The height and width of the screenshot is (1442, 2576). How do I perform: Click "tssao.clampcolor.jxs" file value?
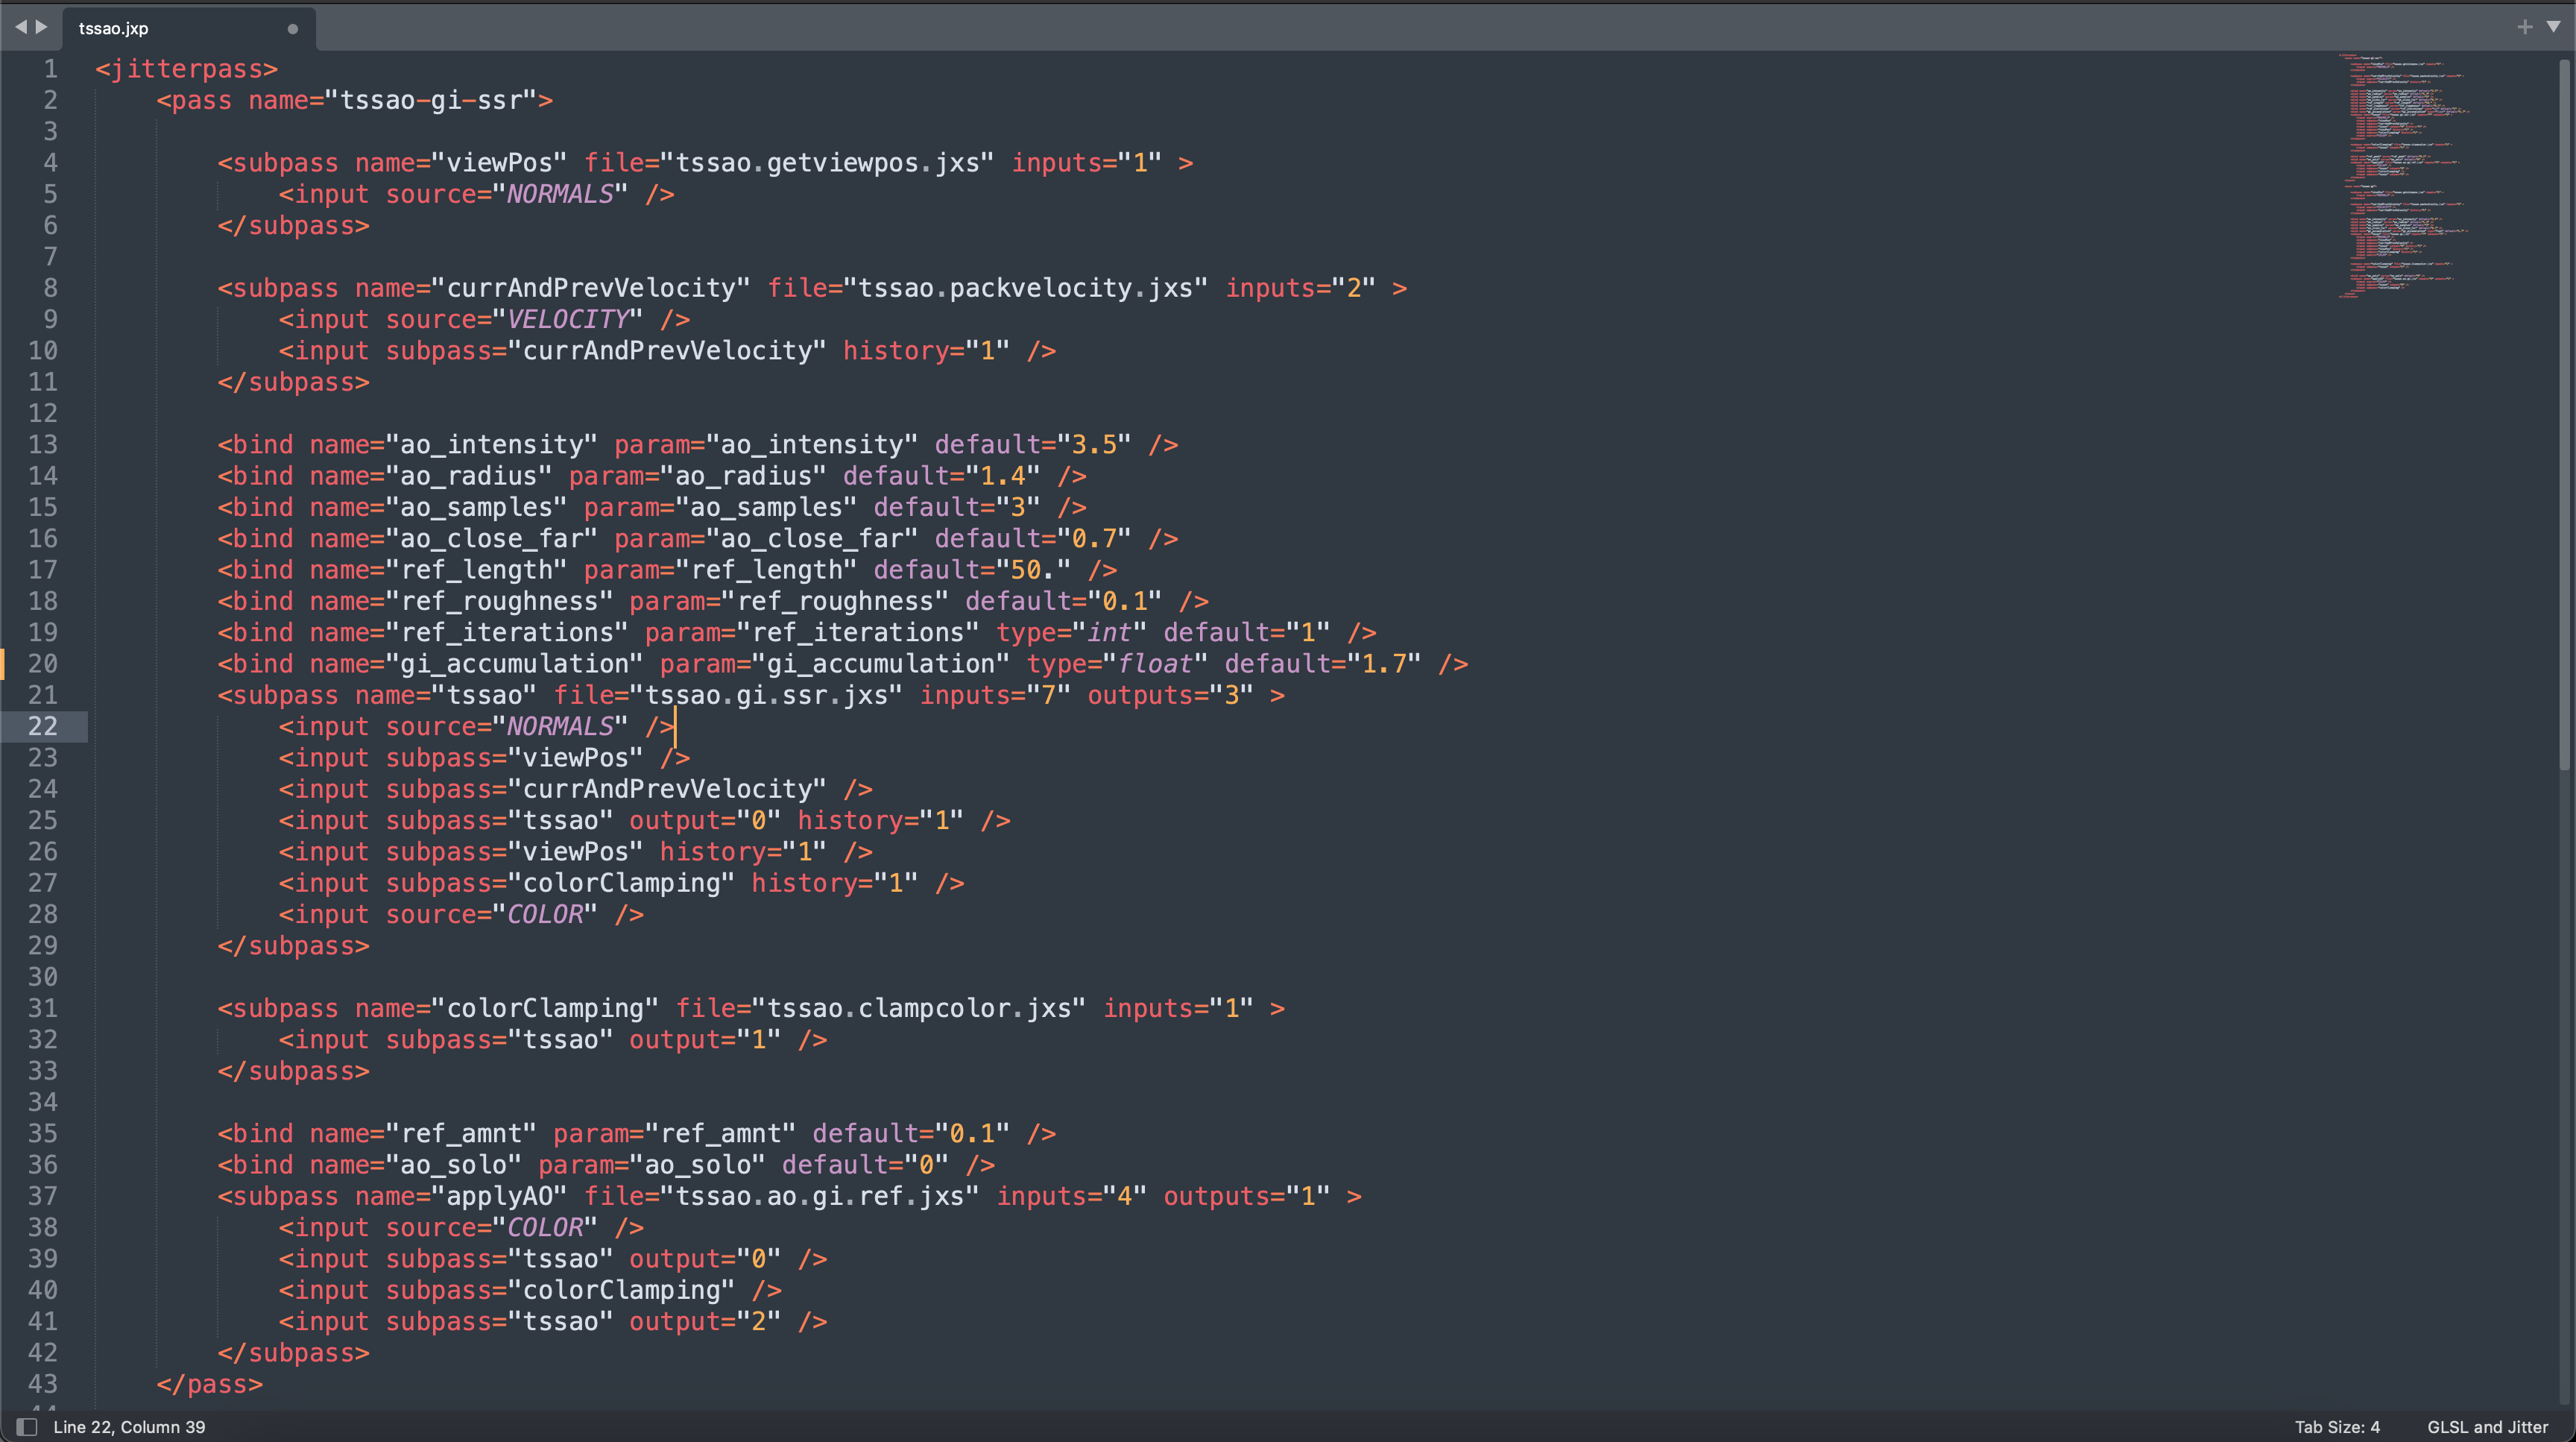919,1008
